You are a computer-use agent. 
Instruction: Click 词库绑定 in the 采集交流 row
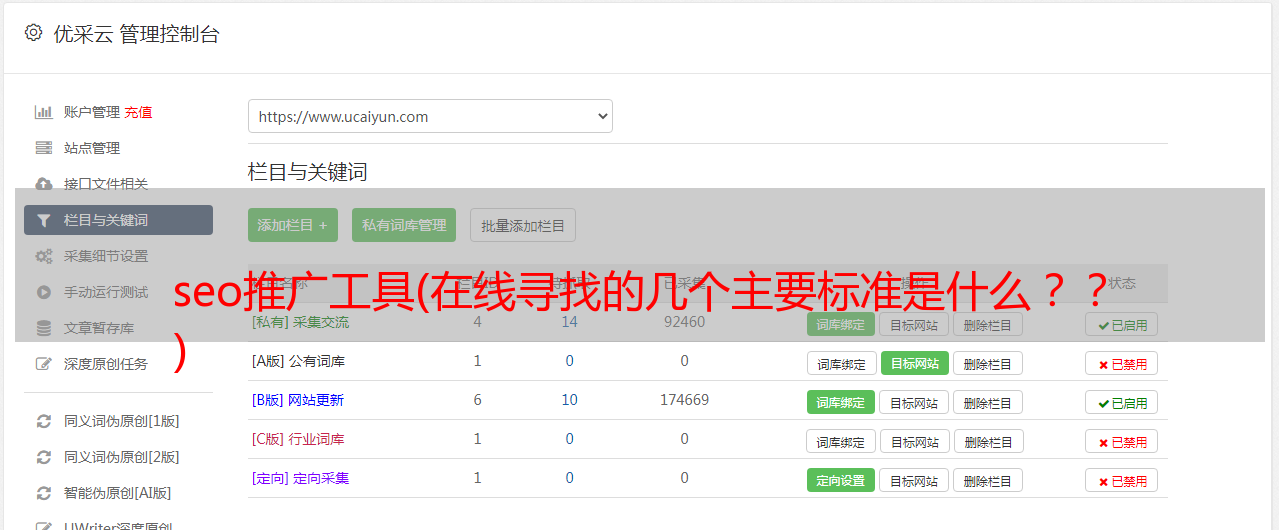coord(841,325)
